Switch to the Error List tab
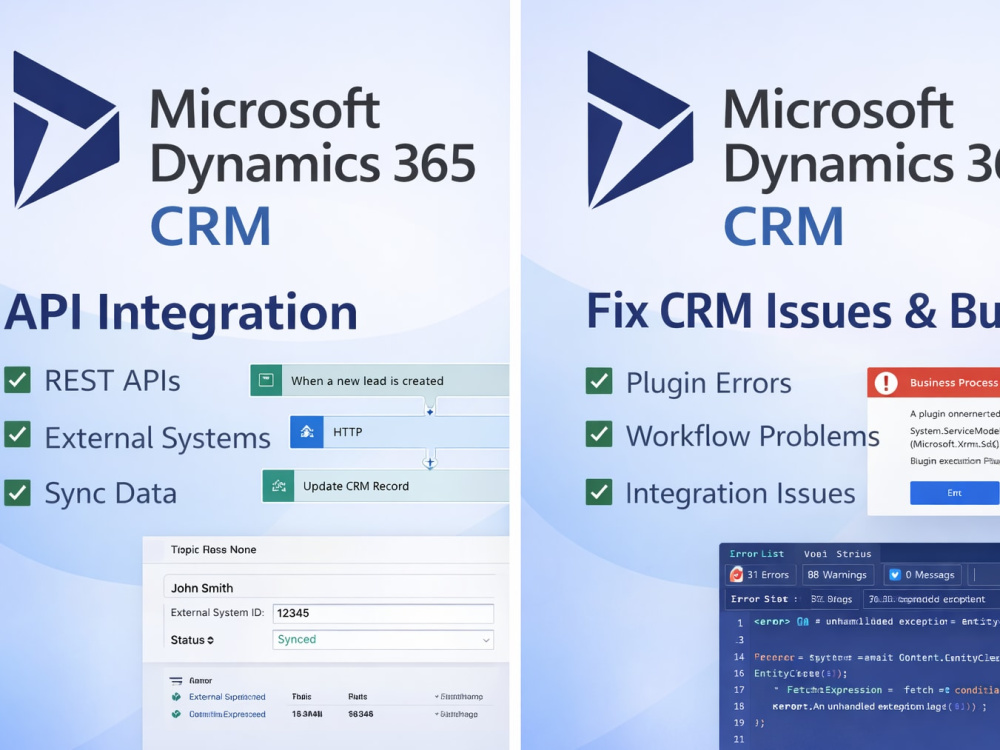 (x=756, y=554)
